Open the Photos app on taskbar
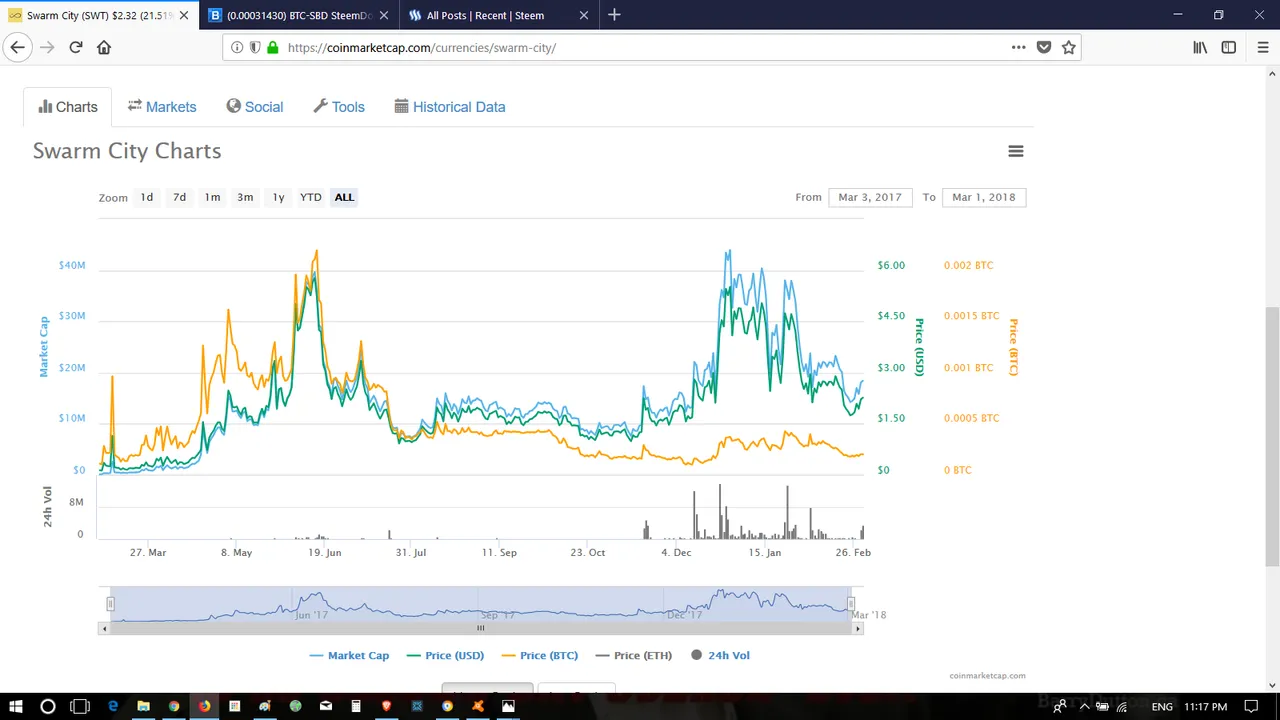 508,706
